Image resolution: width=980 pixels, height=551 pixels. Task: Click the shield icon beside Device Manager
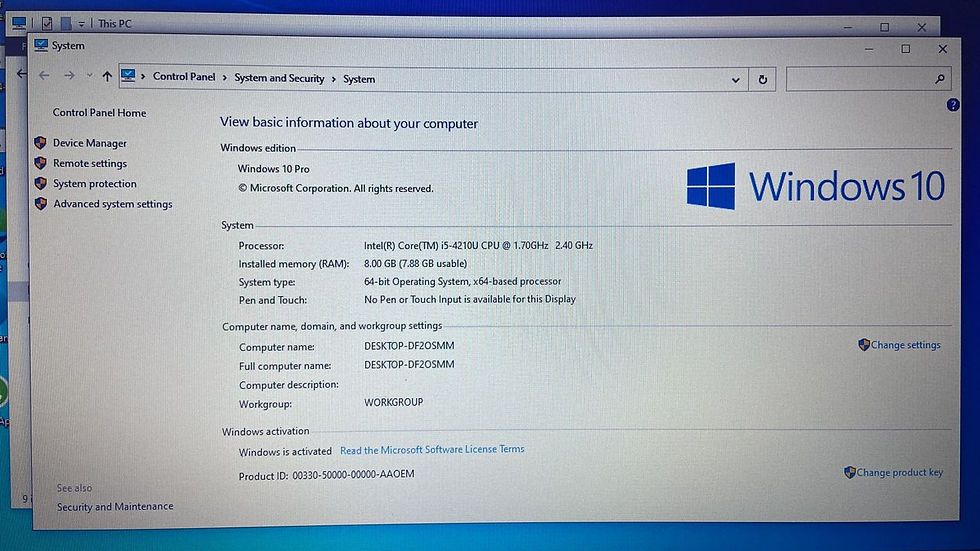tap(41, 143)
